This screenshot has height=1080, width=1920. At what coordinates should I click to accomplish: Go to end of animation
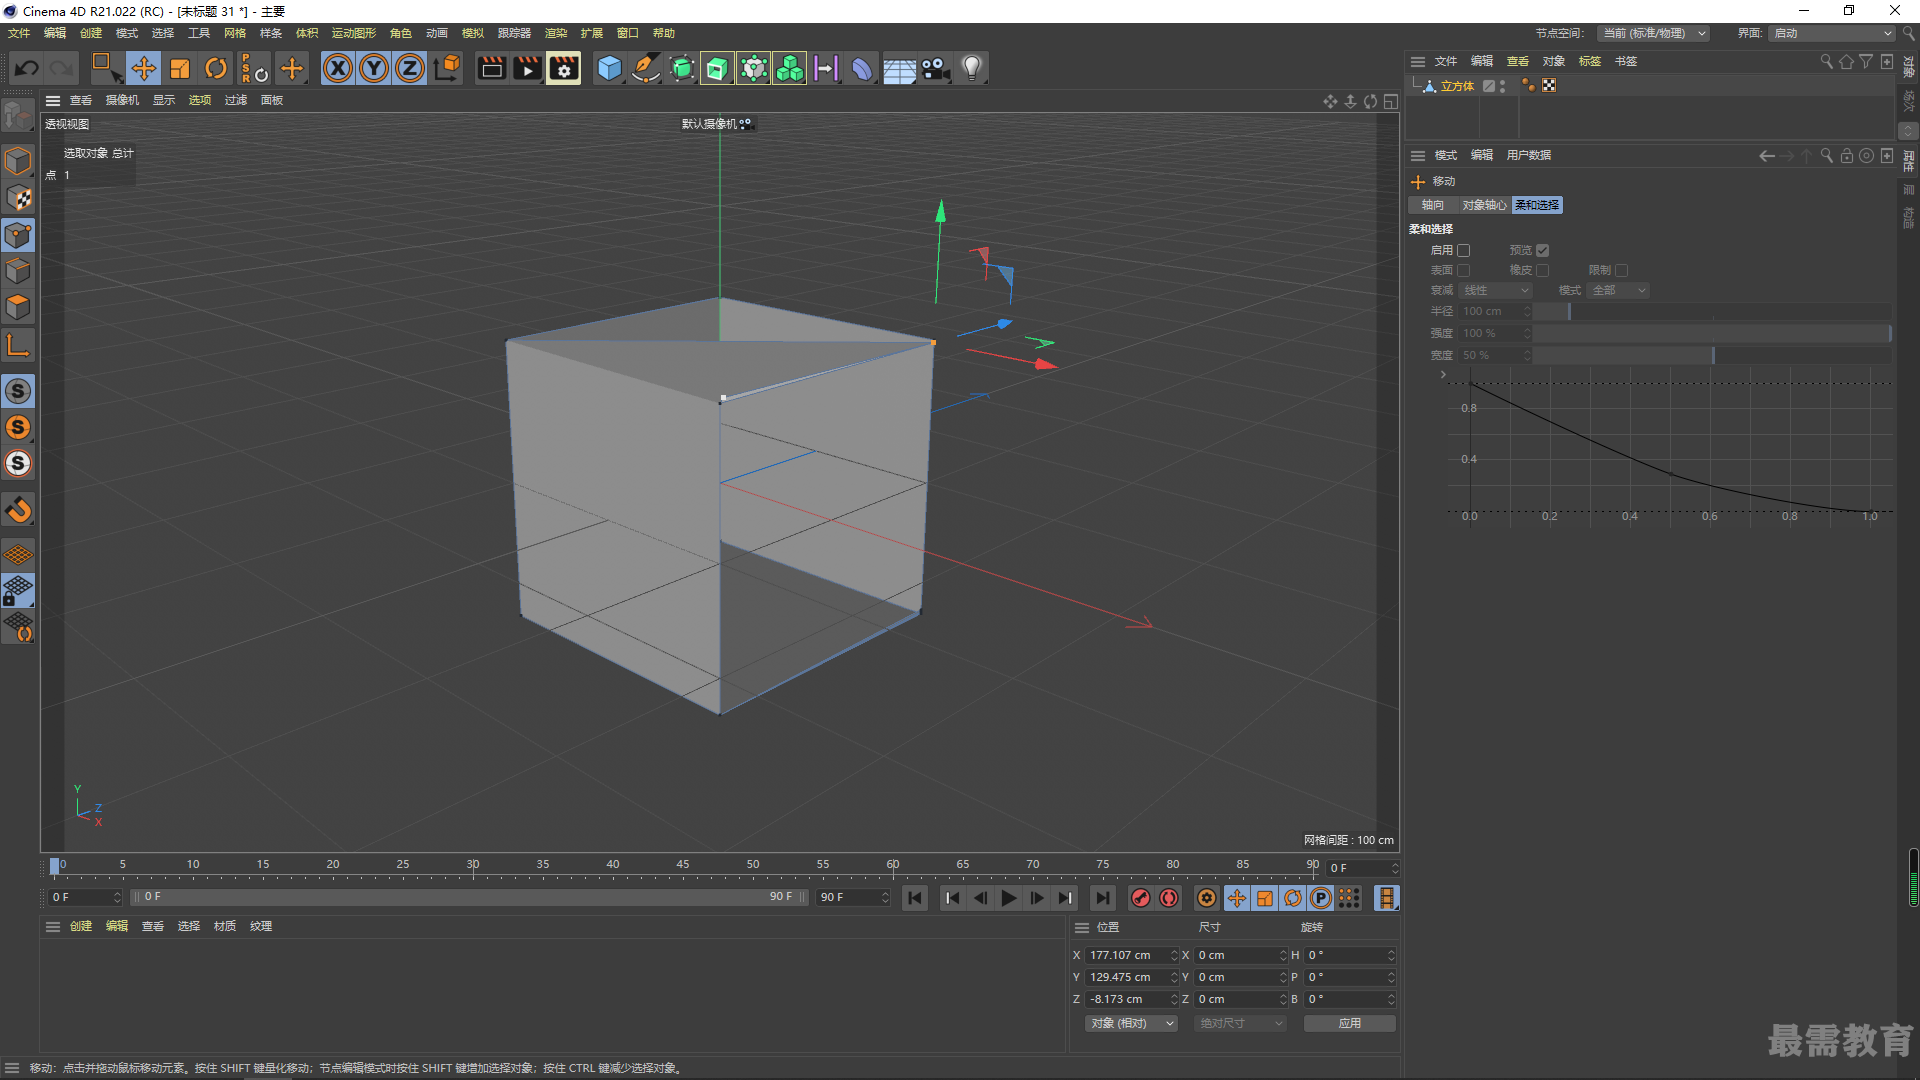click(x=1103, y=898)
